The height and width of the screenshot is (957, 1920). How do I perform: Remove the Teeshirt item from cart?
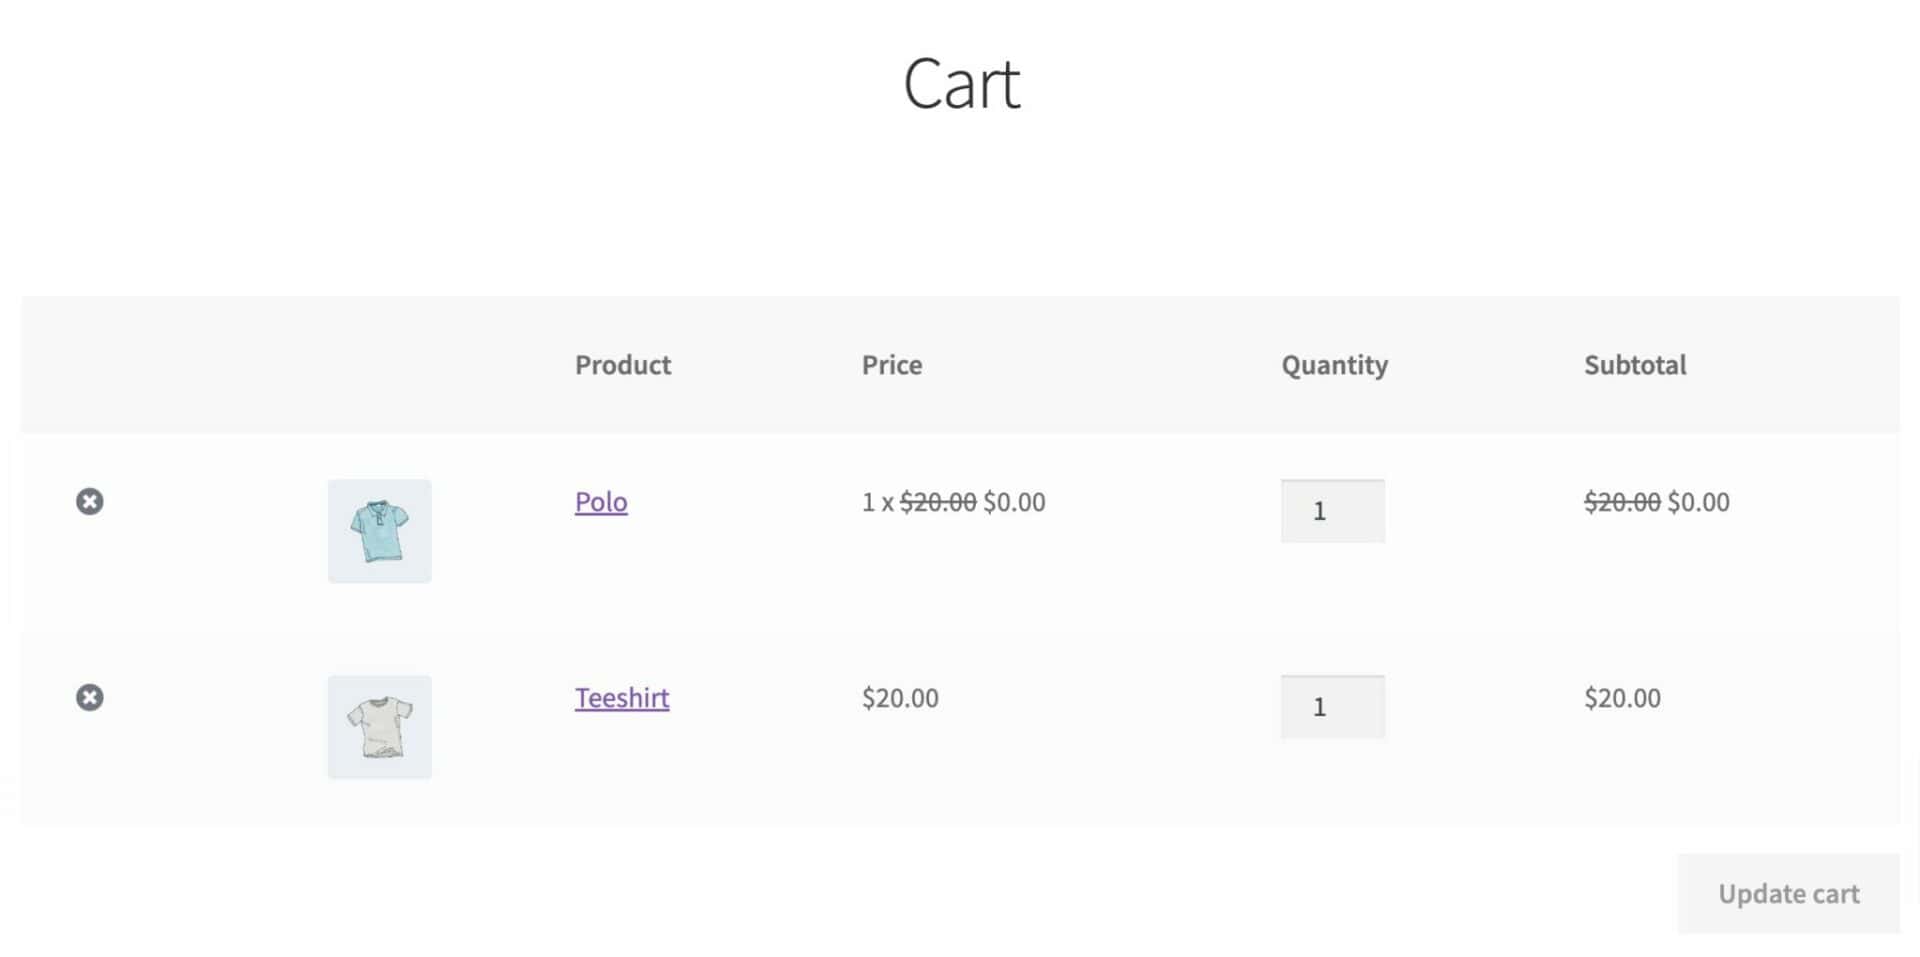click(x=90, y=697)
